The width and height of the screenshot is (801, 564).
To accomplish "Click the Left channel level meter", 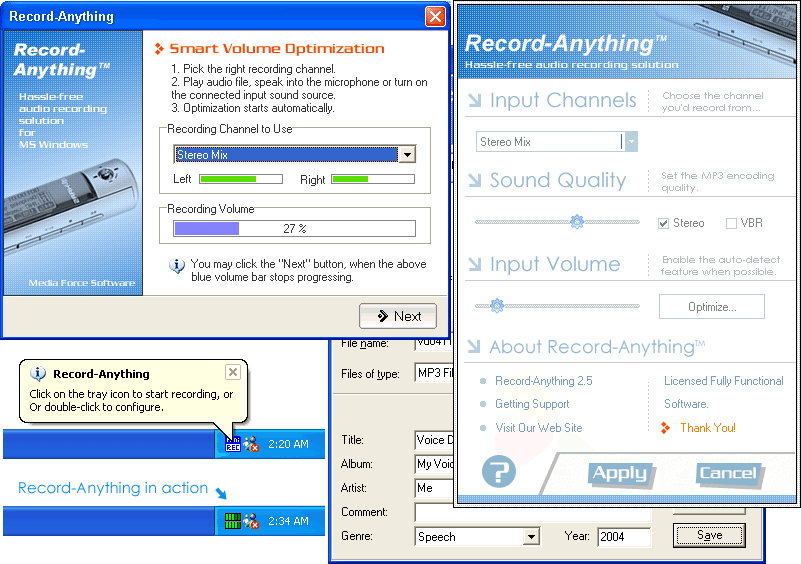I will pyautogui.click(x=241, y=179).
